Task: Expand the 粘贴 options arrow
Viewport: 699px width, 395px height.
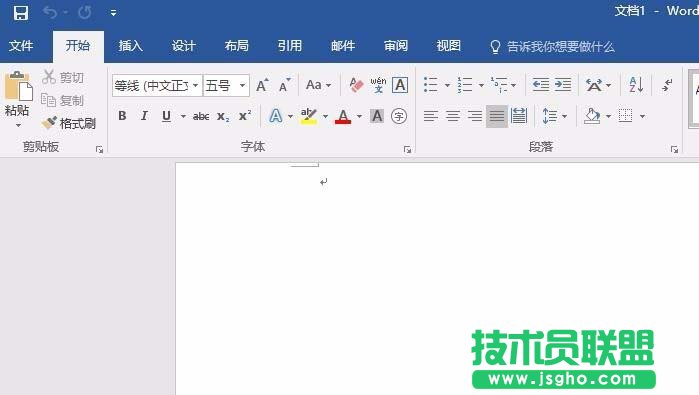Action: pos(18,125)
